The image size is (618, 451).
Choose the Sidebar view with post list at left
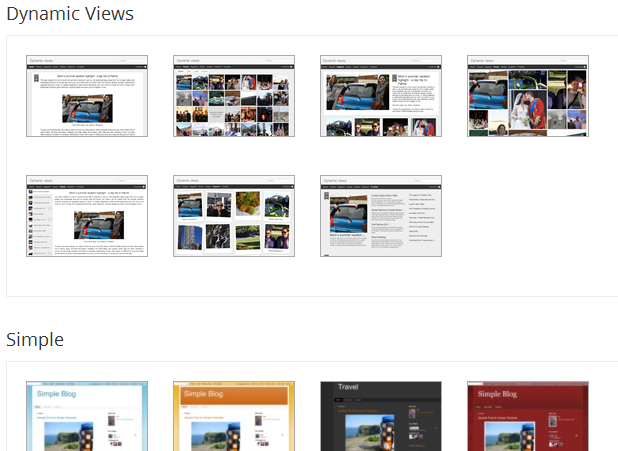87,216
